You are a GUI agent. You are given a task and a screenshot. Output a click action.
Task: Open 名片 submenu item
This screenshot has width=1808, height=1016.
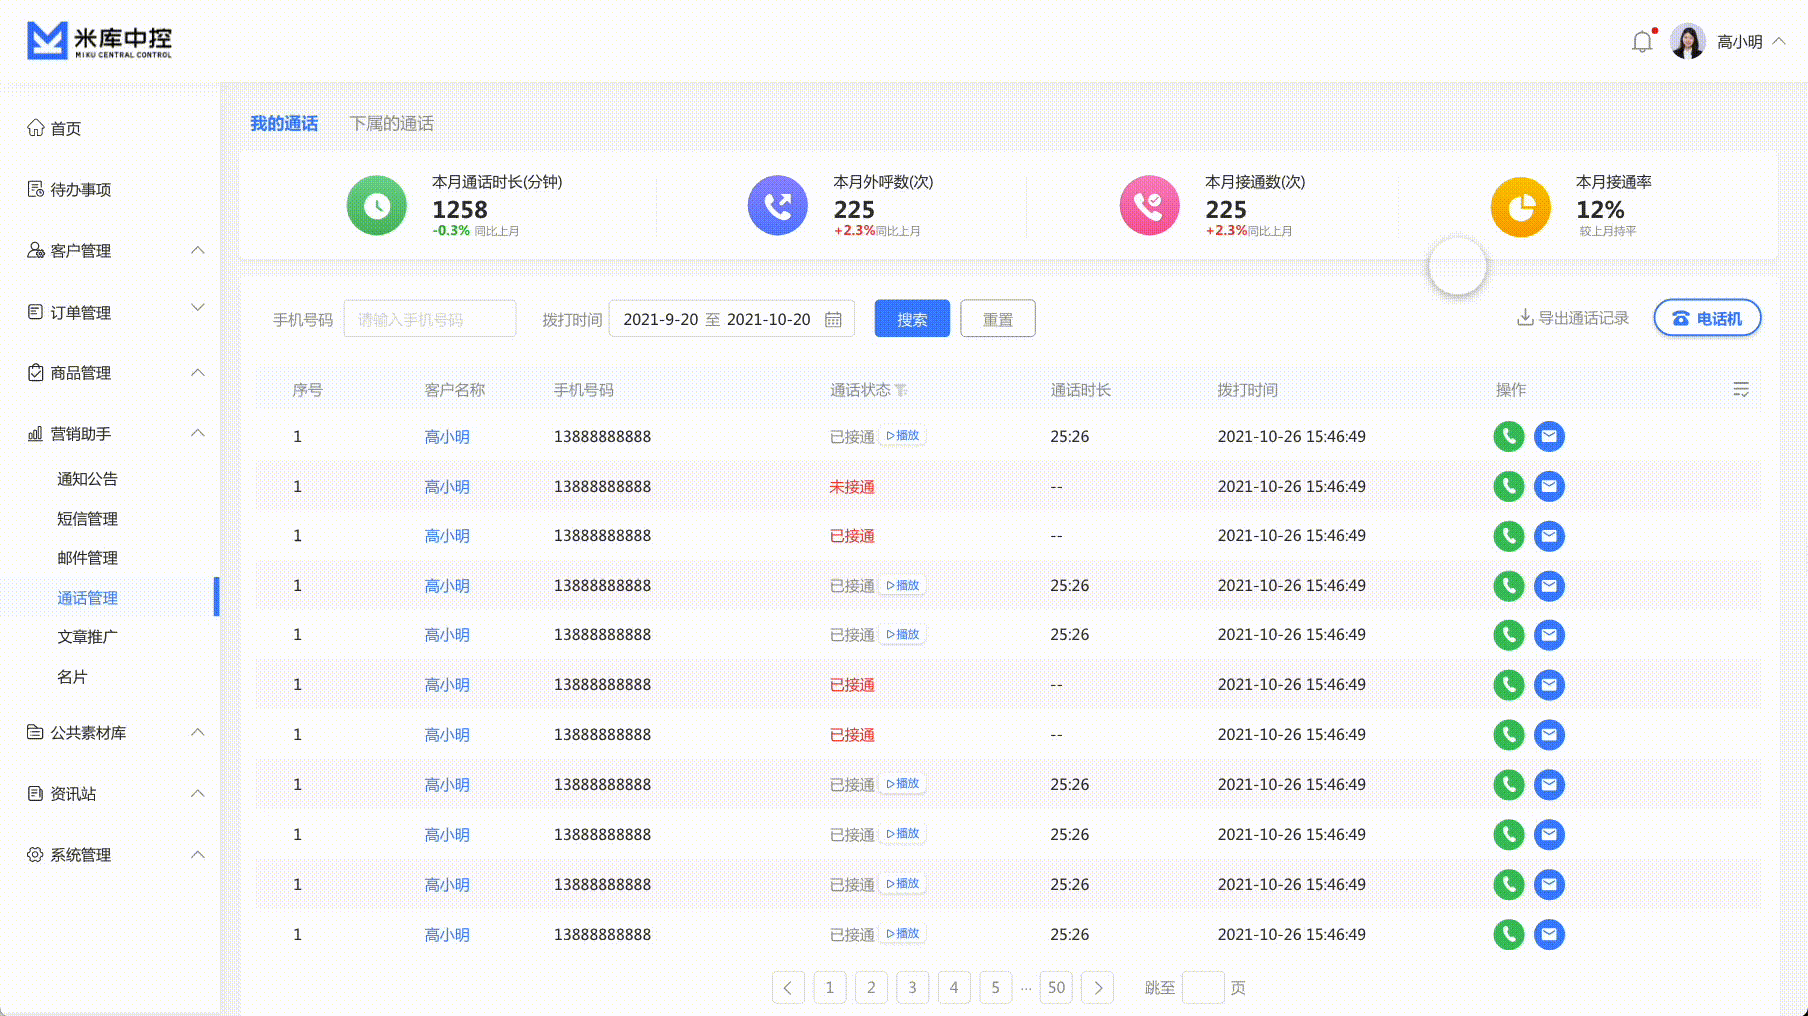click(x=72, y=677)
